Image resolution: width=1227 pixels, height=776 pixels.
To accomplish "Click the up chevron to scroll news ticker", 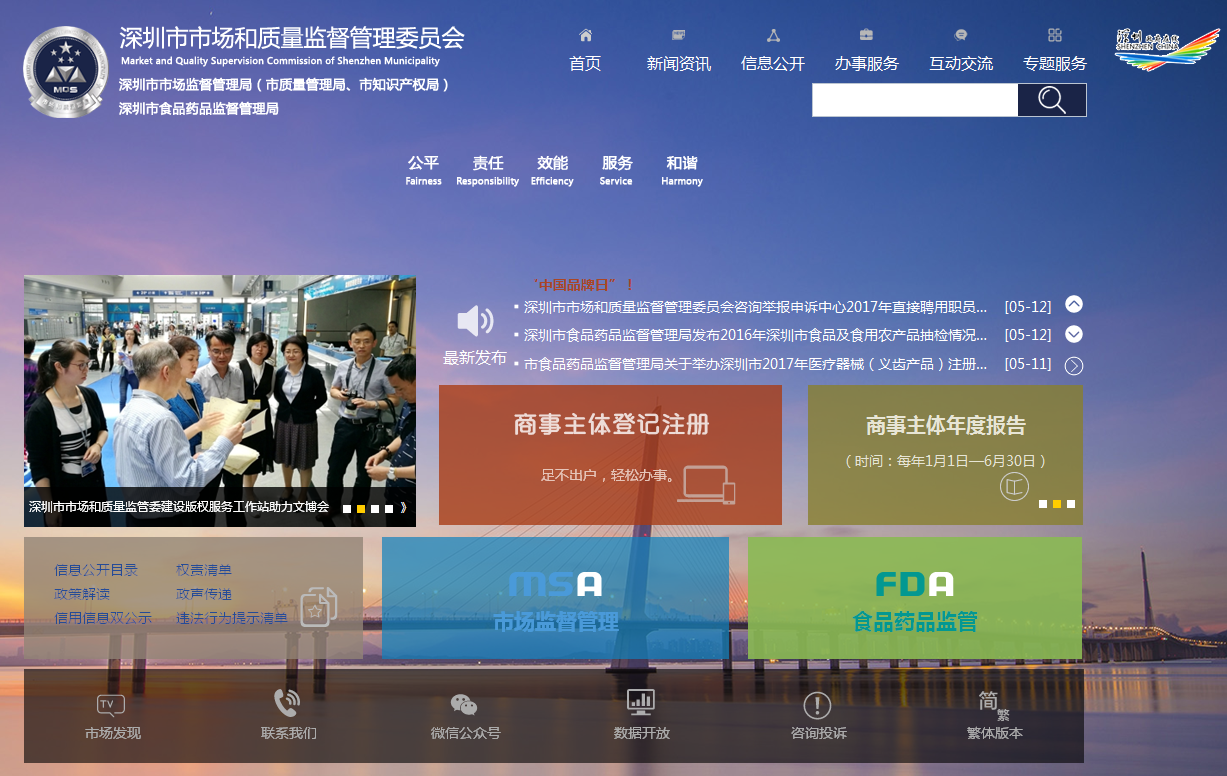I will point(1074,305).
